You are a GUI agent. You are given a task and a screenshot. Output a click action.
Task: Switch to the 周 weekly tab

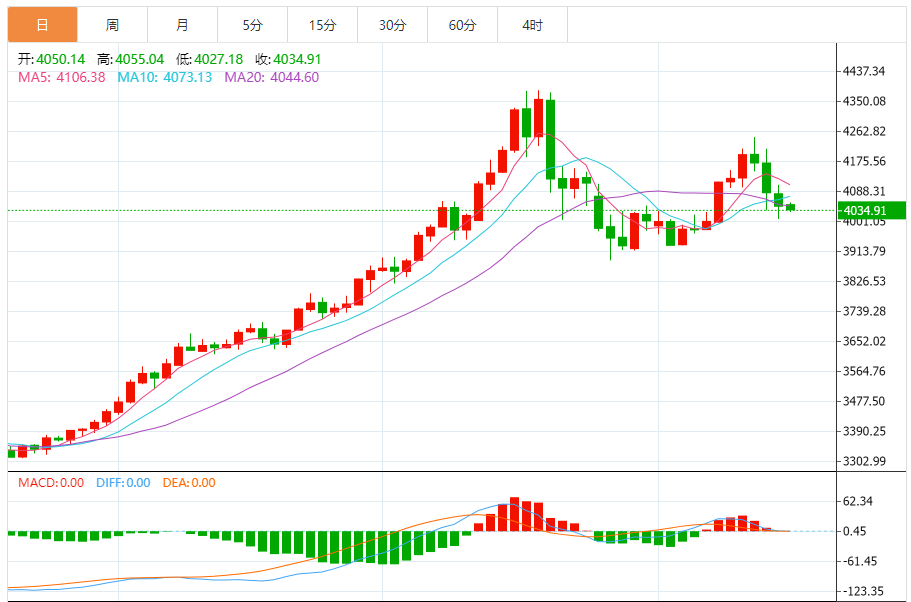click(112, 25)
